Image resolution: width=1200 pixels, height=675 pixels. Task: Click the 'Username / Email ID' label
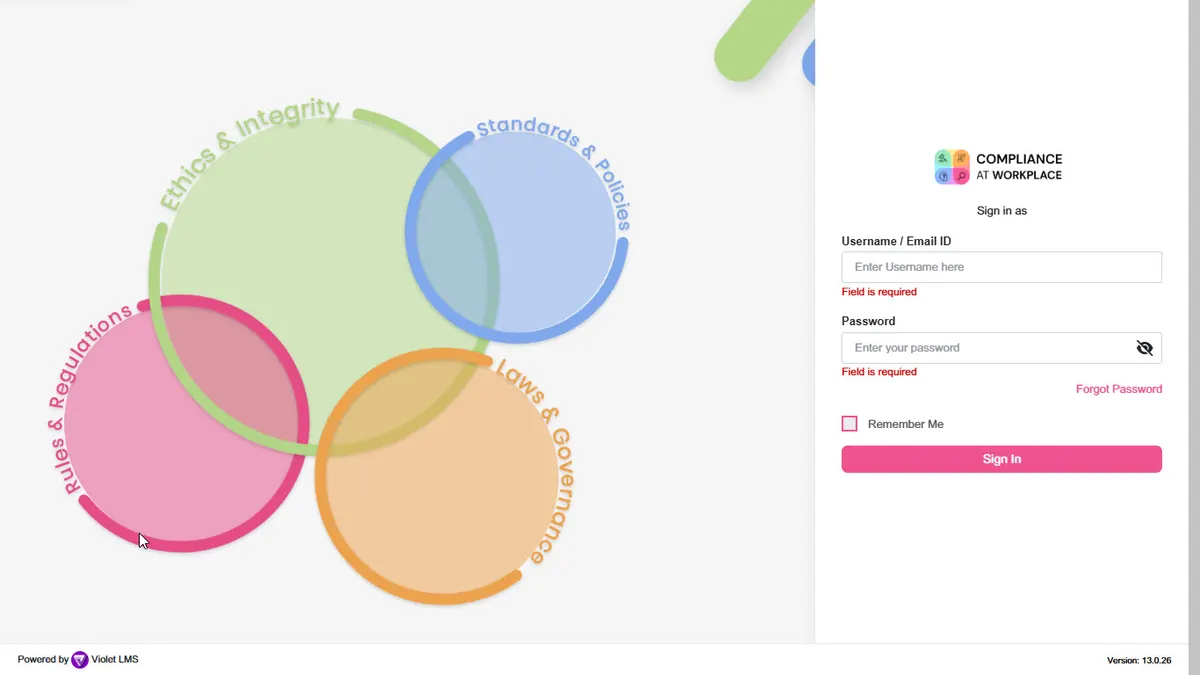[896, 241]
